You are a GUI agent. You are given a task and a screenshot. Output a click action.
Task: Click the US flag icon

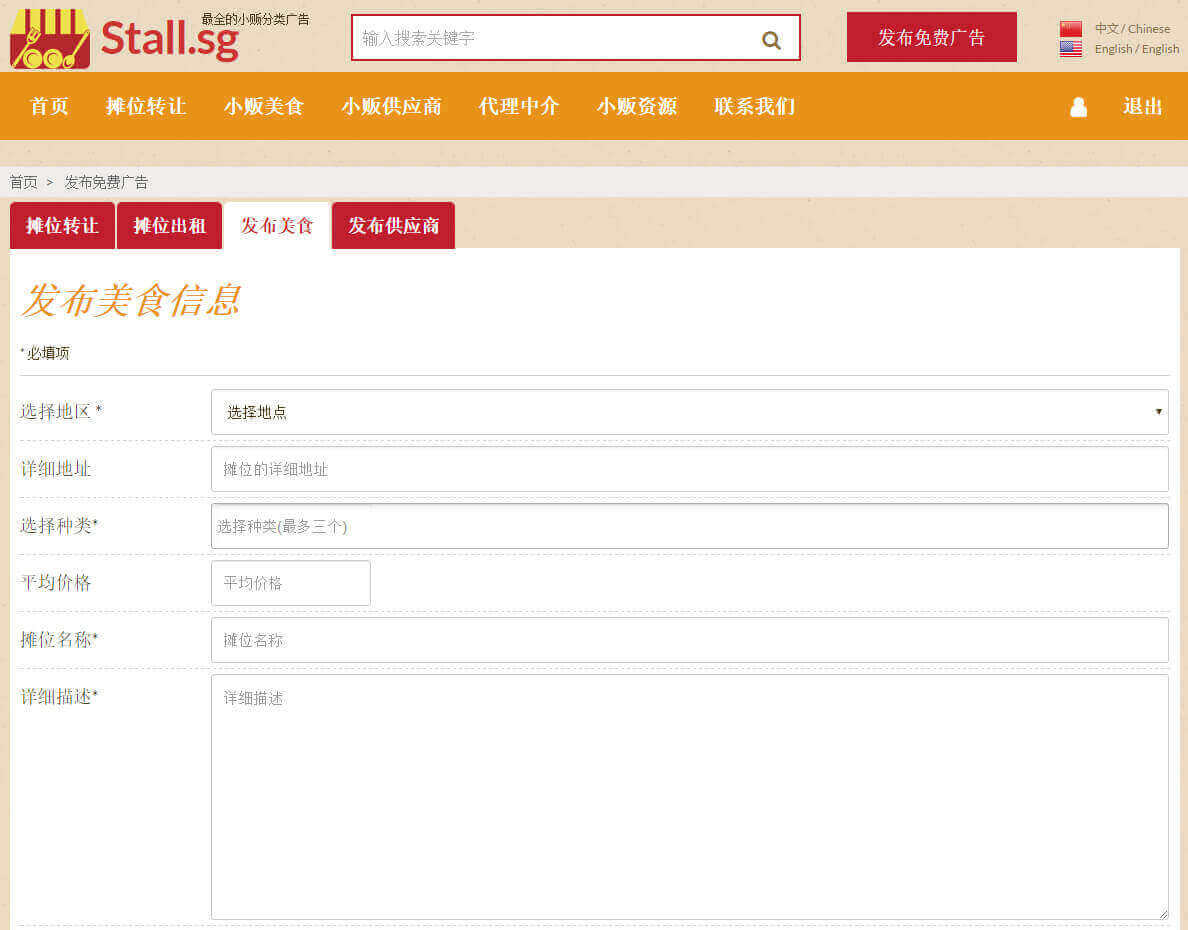pyautogui.click(x=1070, y=49)
